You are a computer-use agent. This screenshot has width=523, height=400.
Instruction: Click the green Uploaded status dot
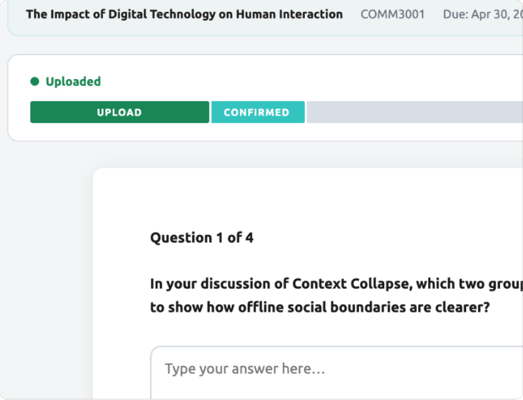click(35, 81)
